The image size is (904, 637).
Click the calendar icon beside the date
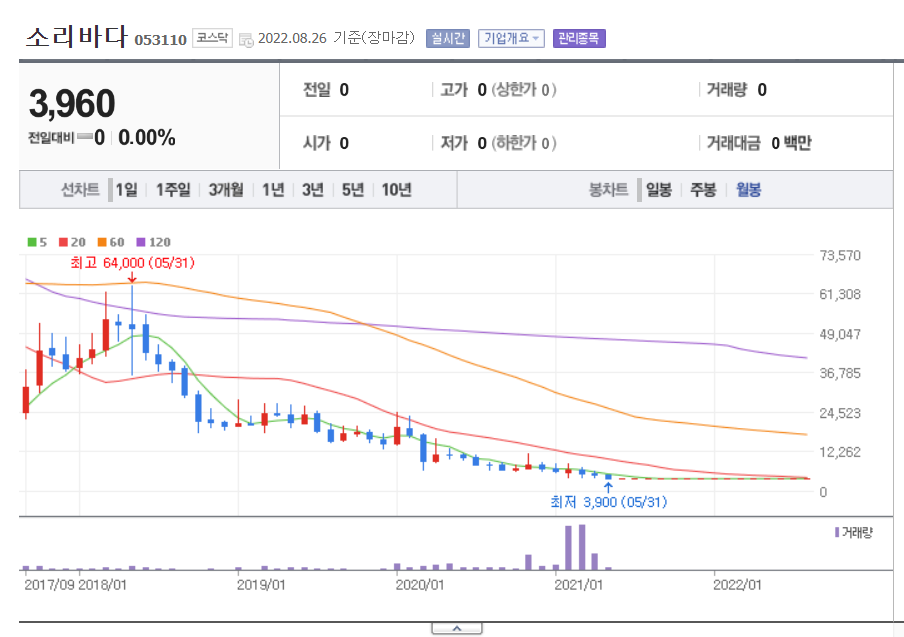[246, 40]
